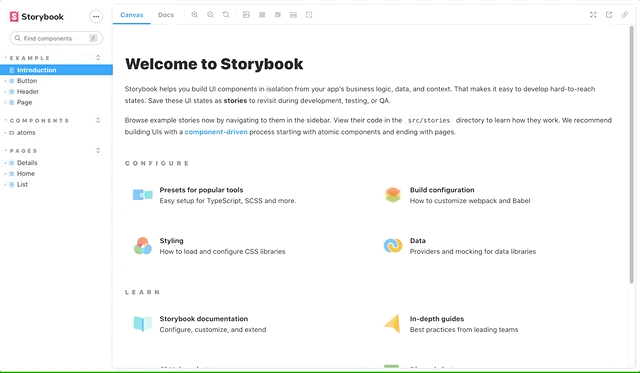Viewport: 640px width, 373px height.
Task: Click the Storybook documentation book icon
Action: tap(142, 324)
